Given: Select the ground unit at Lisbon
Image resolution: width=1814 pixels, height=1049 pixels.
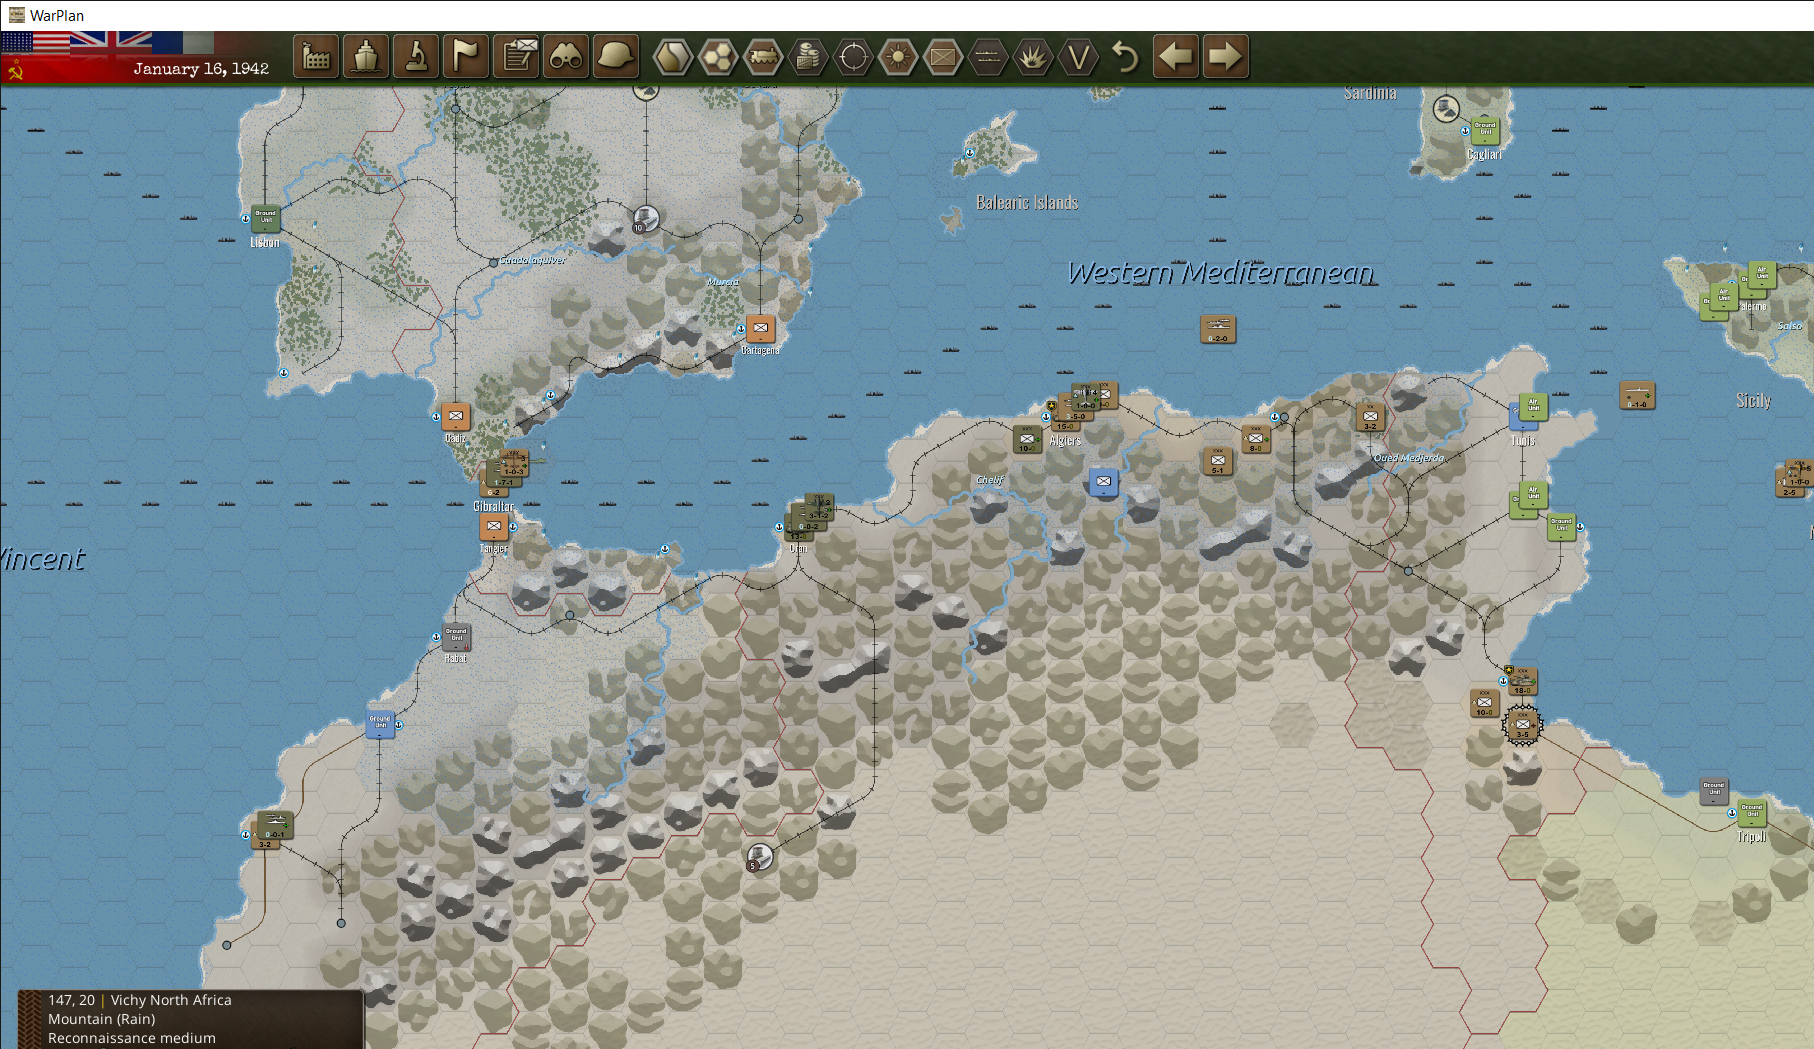Looking at the screenshot, I should [265, 218].
